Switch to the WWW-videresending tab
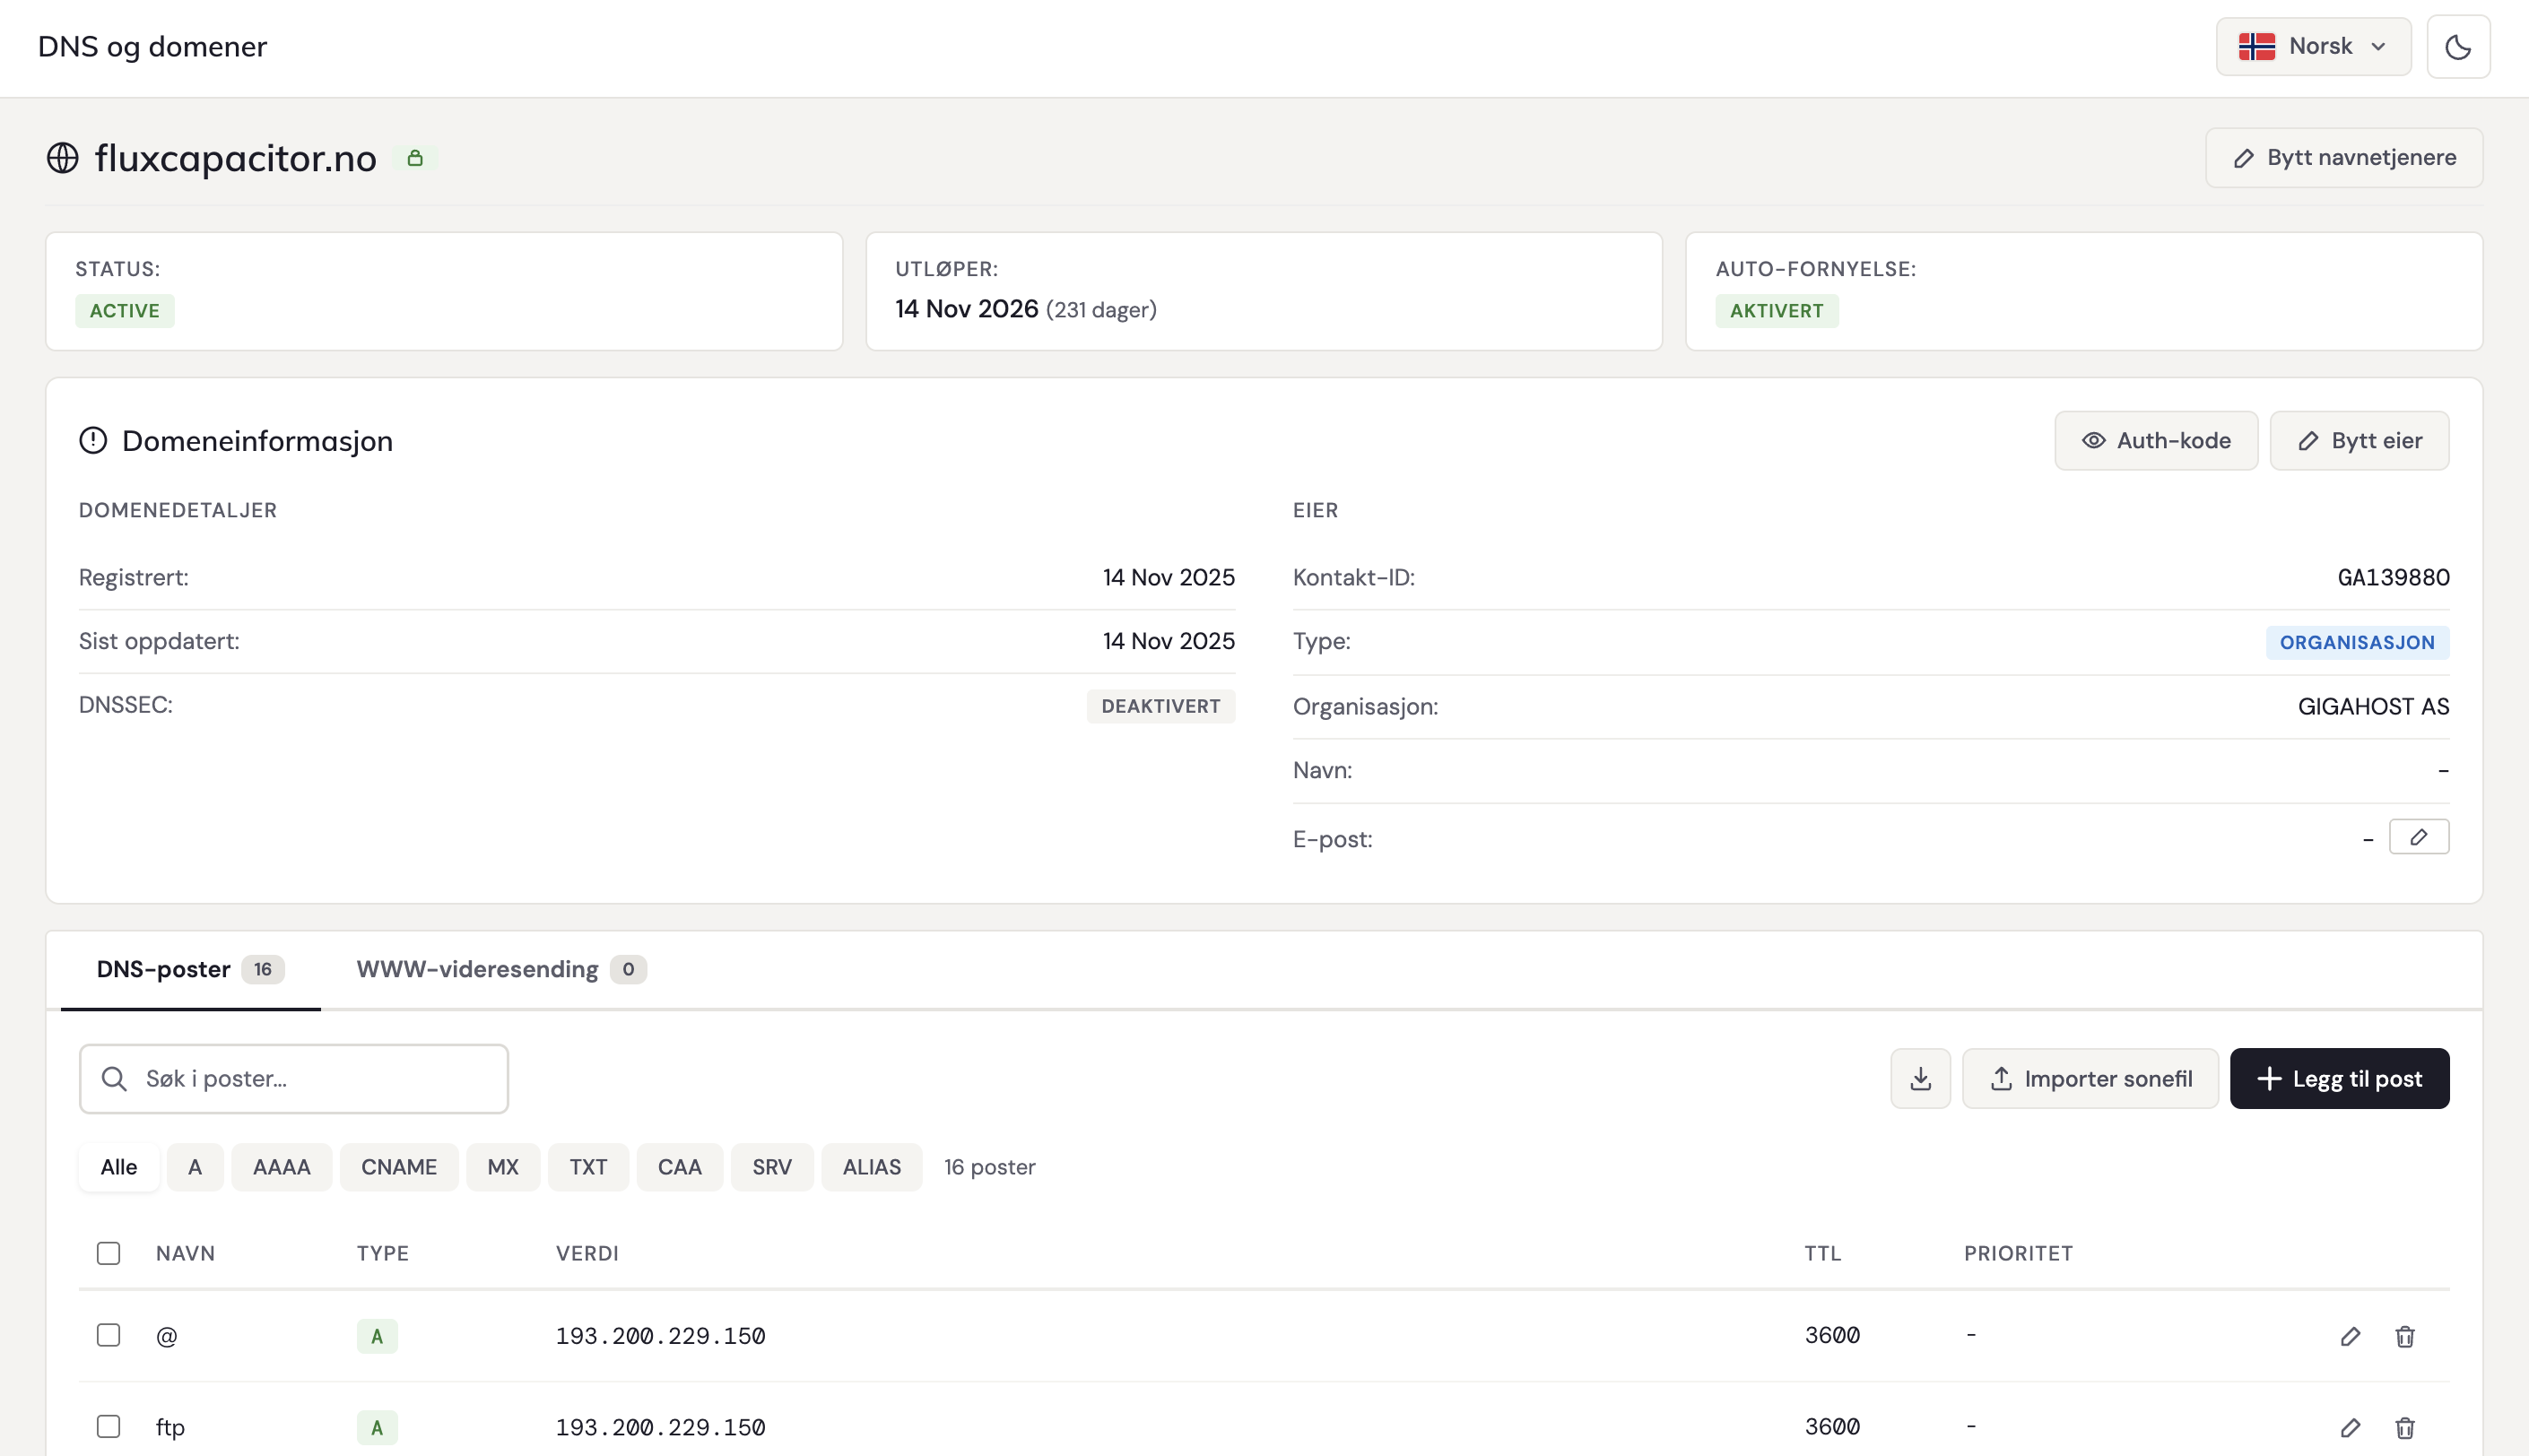2529x1456 pixels. click(x=500, y=969)
